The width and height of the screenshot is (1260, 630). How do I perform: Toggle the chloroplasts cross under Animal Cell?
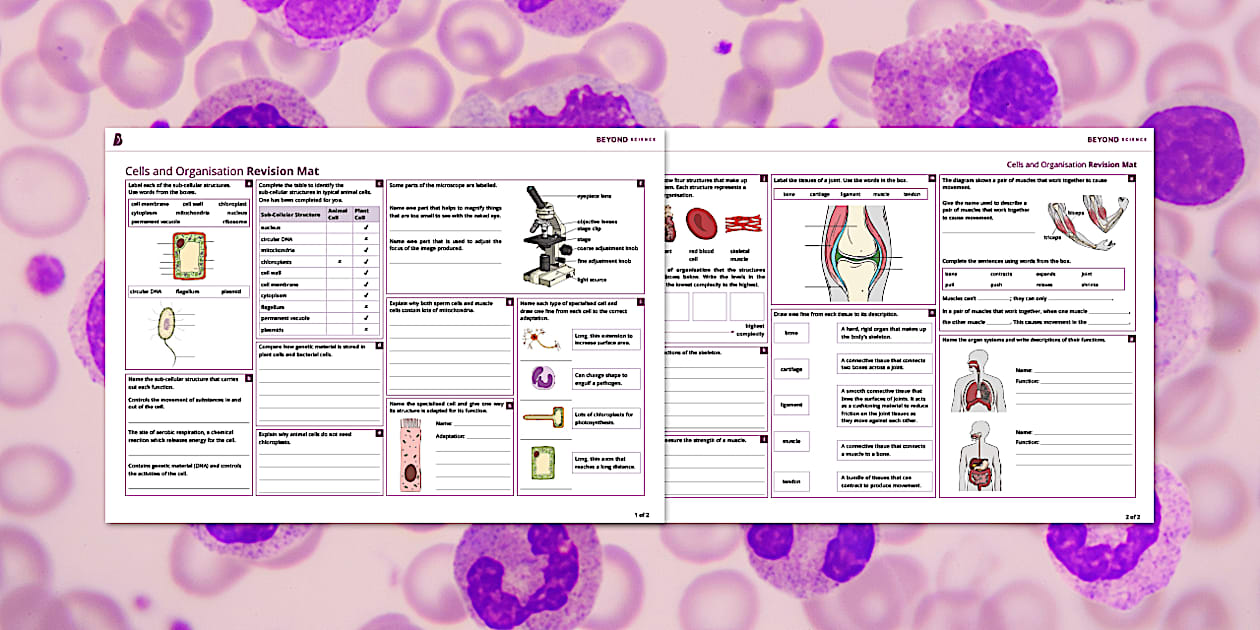pyautogui.click(x=339, y=261)
